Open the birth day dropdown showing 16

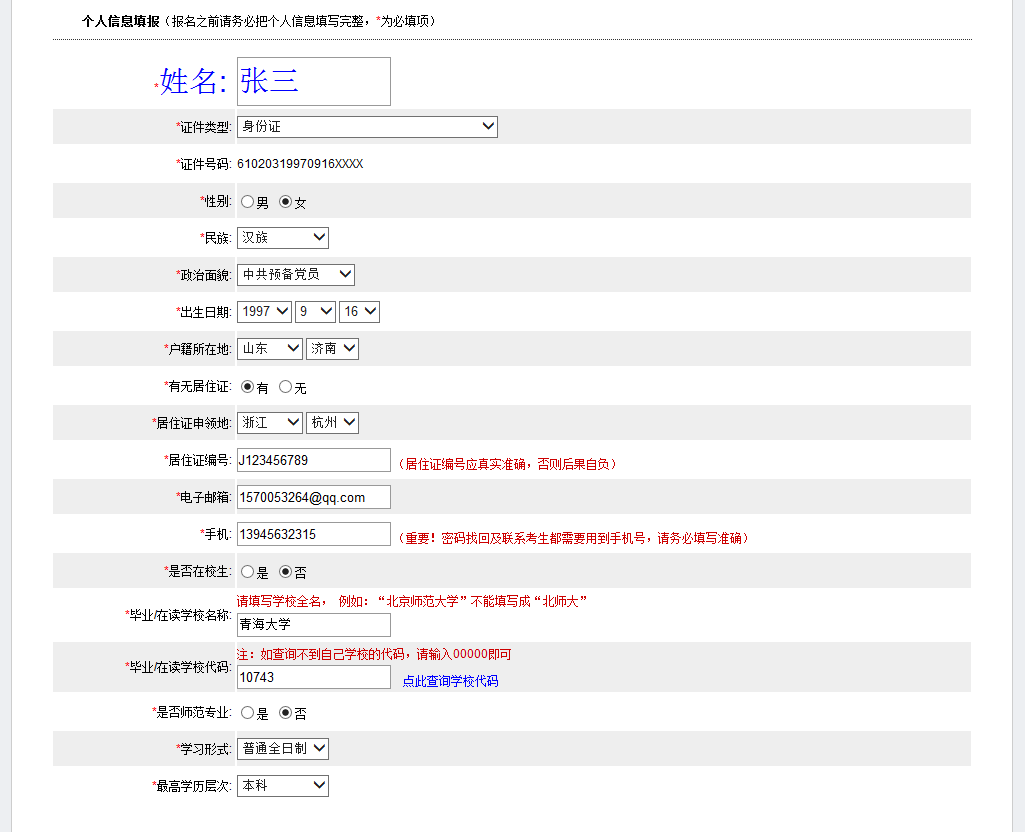[359, 312]
